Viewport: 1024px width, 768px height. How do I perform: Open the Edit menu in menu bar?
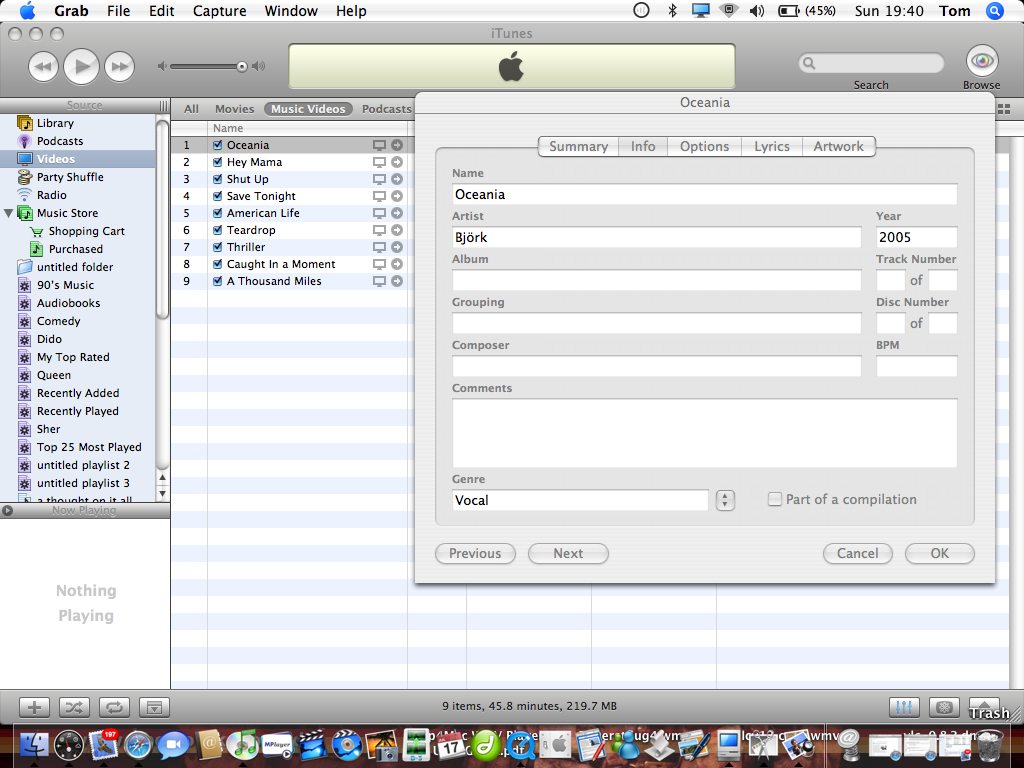point(161,11)
